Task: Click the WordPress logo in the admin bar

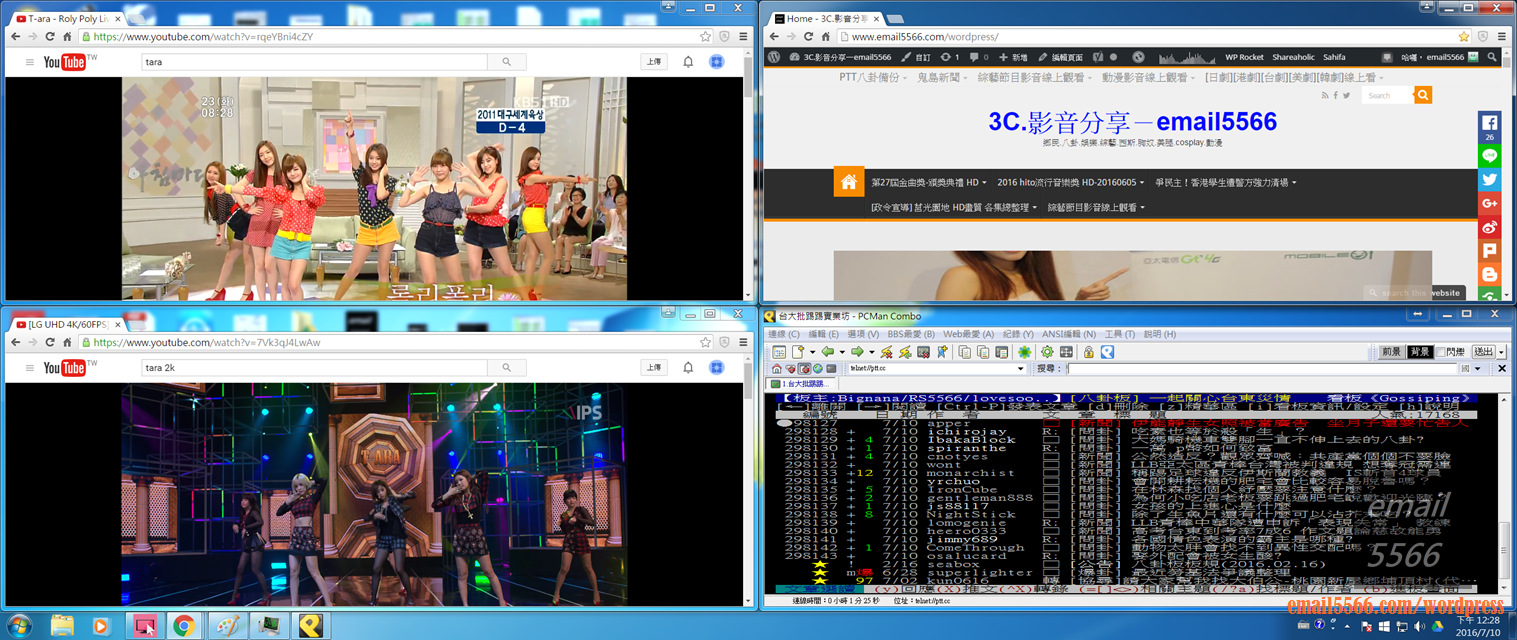Action: pyautogui.click(x=773, y=57)
